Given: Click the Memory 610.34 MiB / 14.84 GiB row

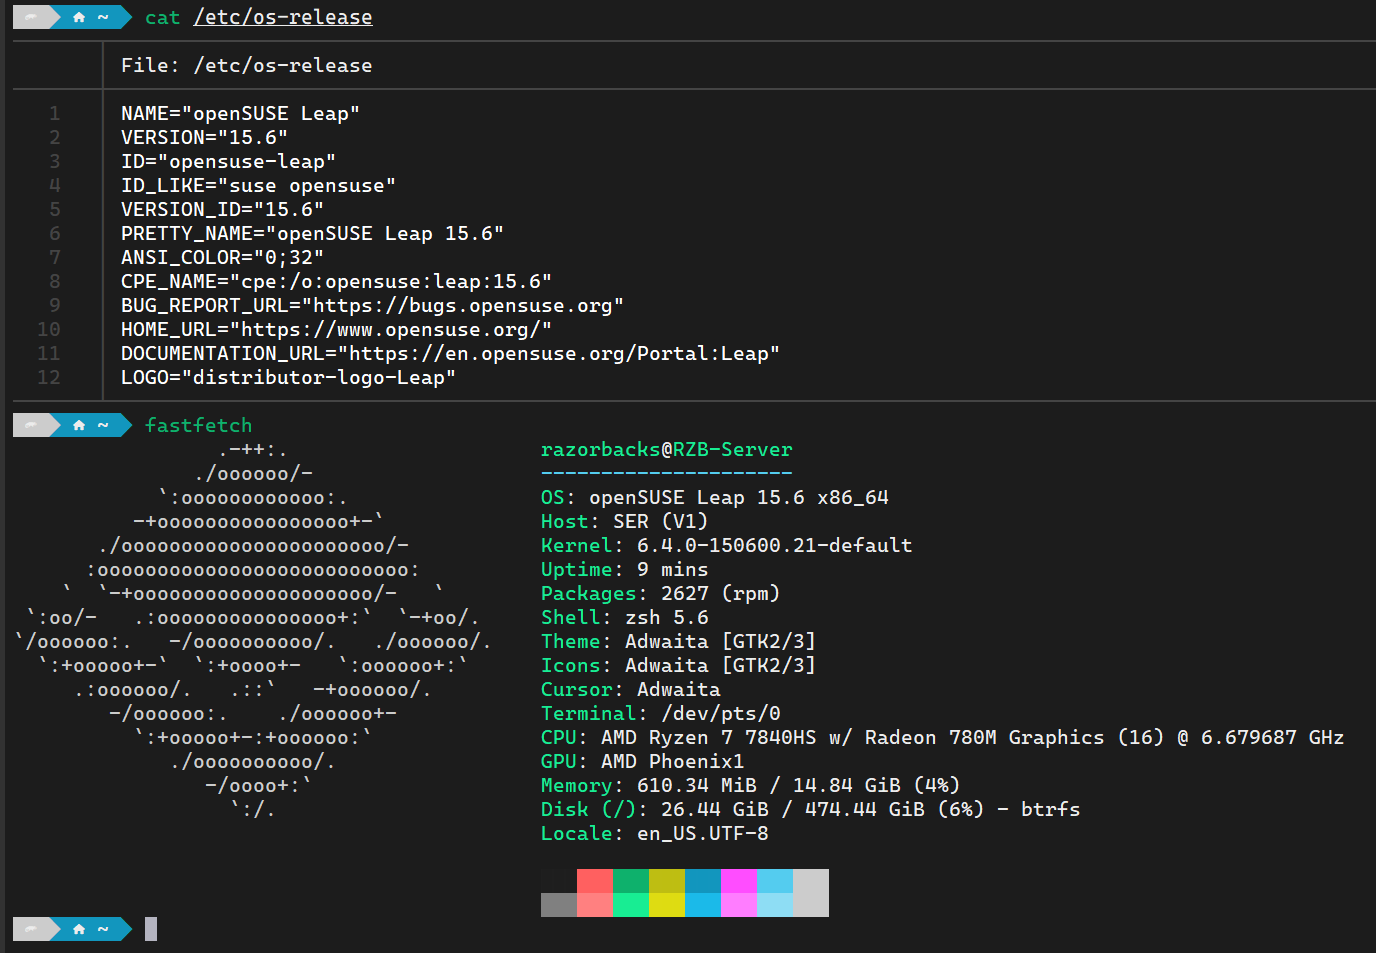Looking at the screenshot, I should pos(751,785).
